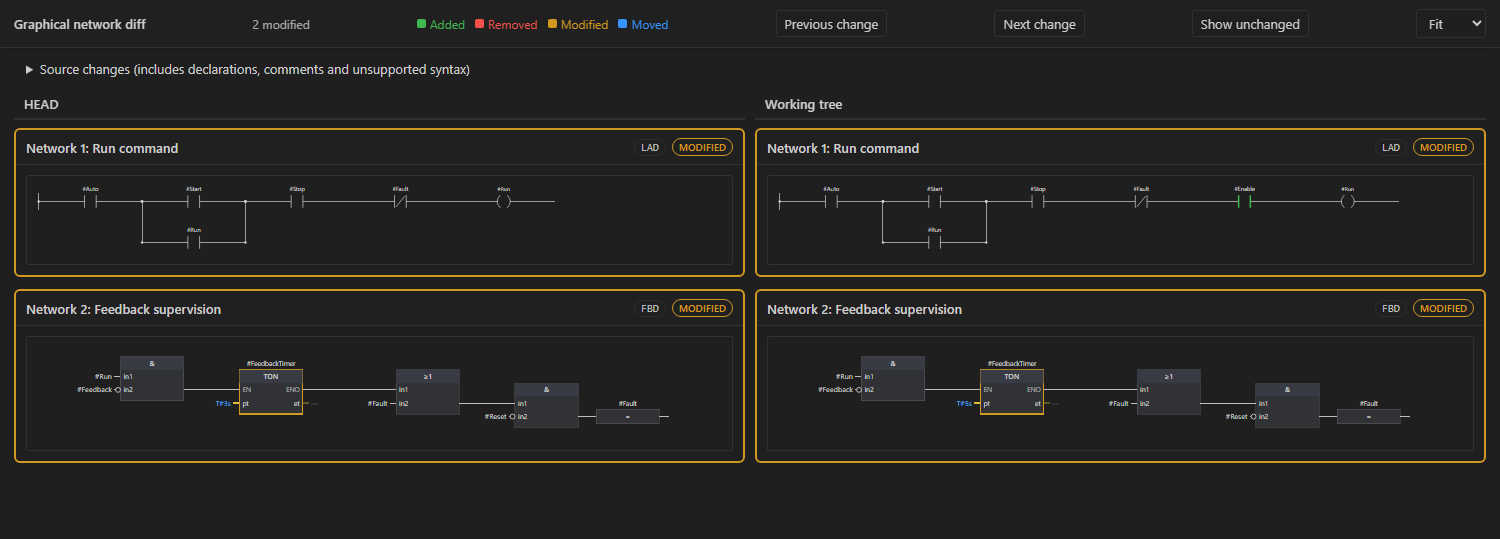The image size is (1500, 539).
Task: Click the T#5s timer preset value
Action: (964, 404)
